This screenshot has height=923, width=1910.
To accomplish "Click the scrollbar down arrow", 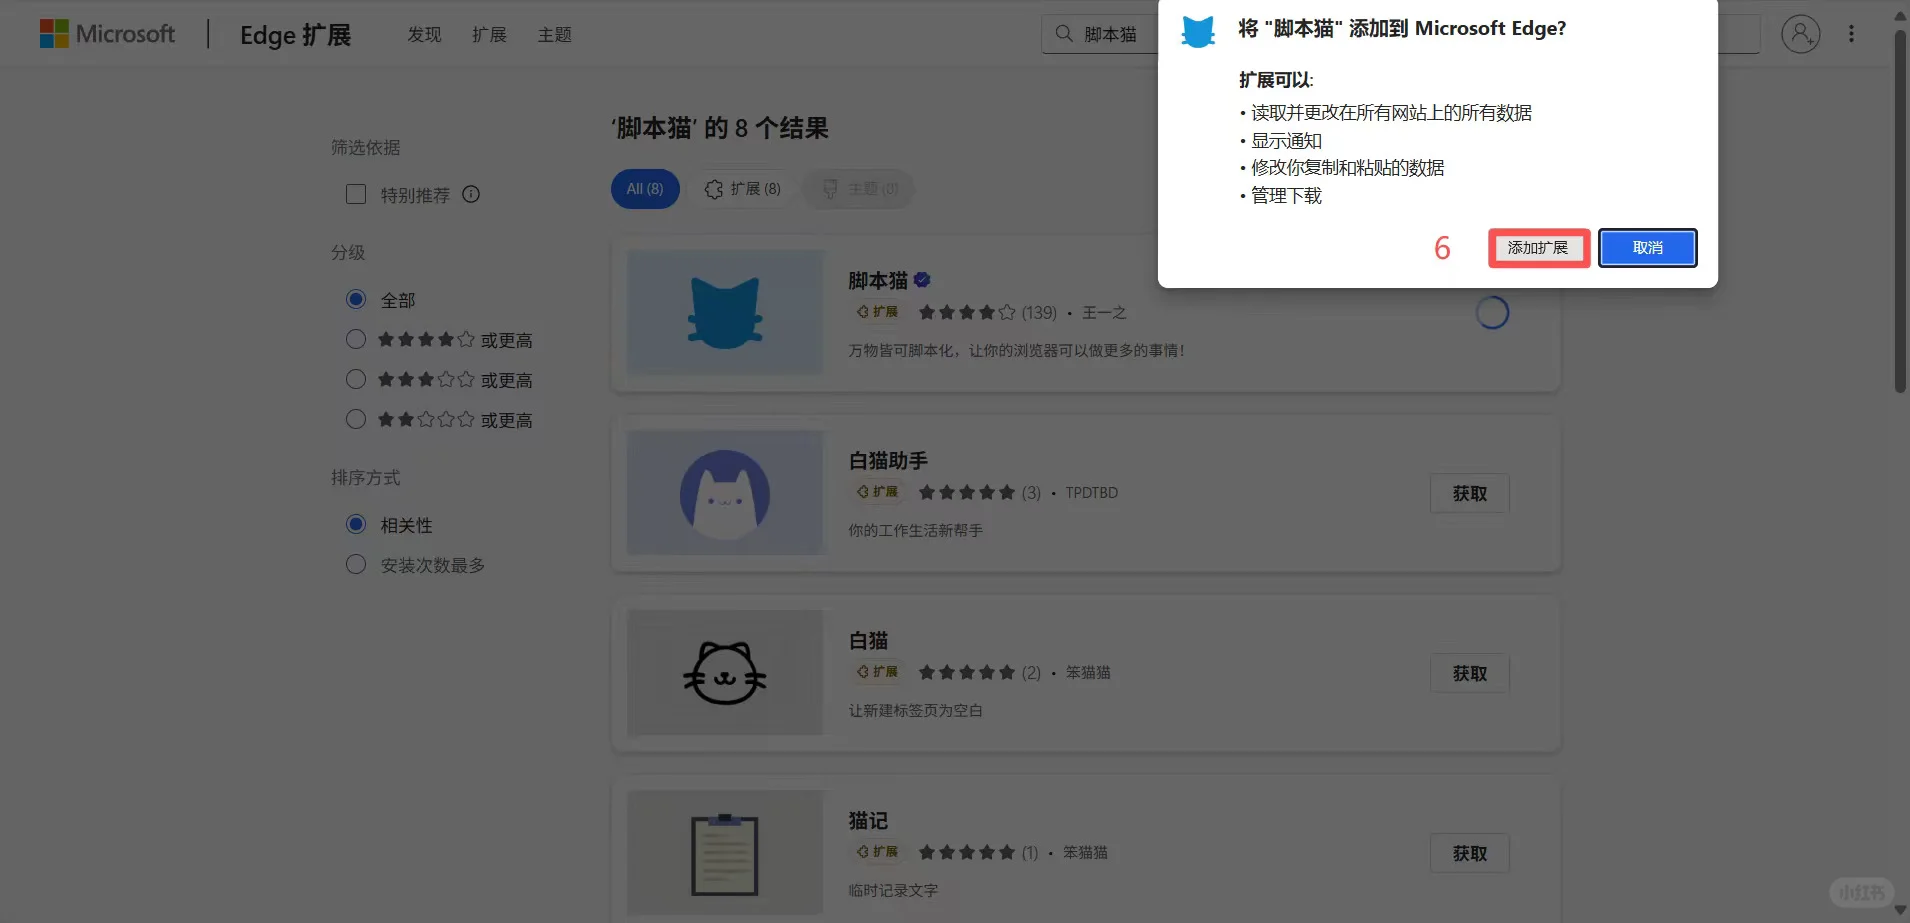I will 1898,908.
